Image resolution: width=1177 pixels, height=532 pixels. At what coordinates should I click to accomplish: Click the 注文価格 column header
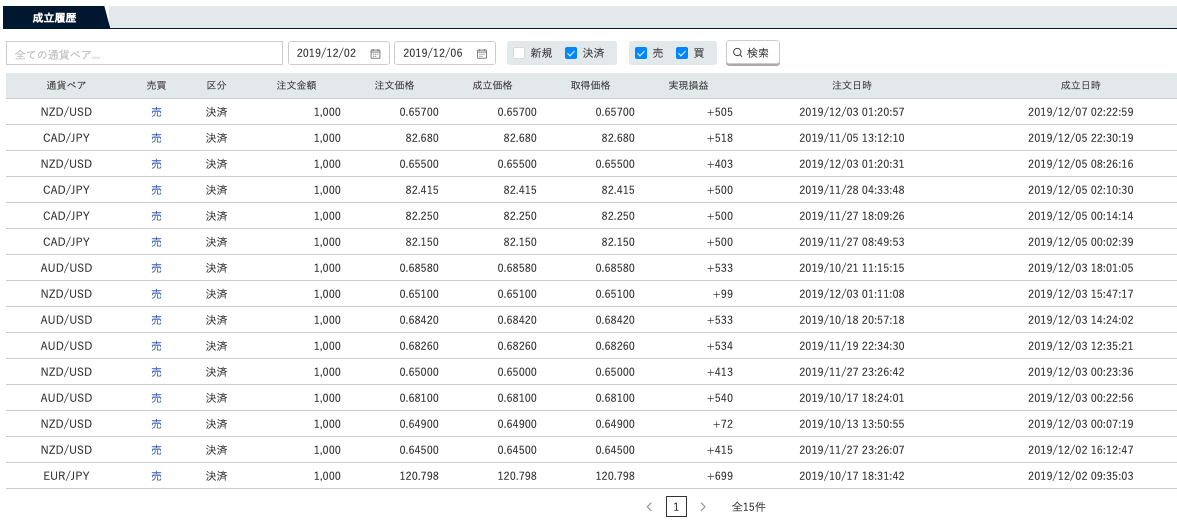pos(394,86)
